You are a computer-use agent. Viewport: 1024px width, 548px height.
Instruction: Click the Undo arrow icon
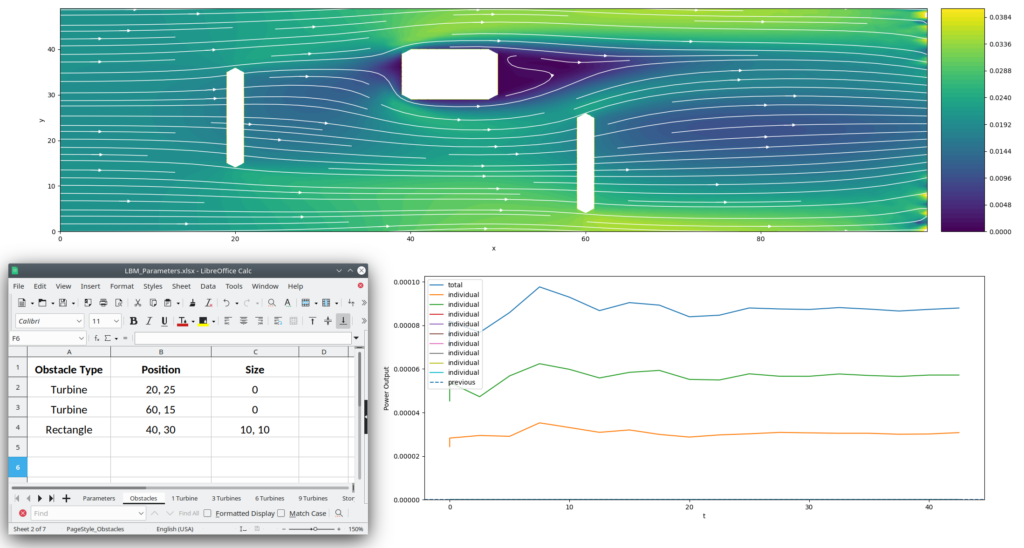[x=227, y=302]
